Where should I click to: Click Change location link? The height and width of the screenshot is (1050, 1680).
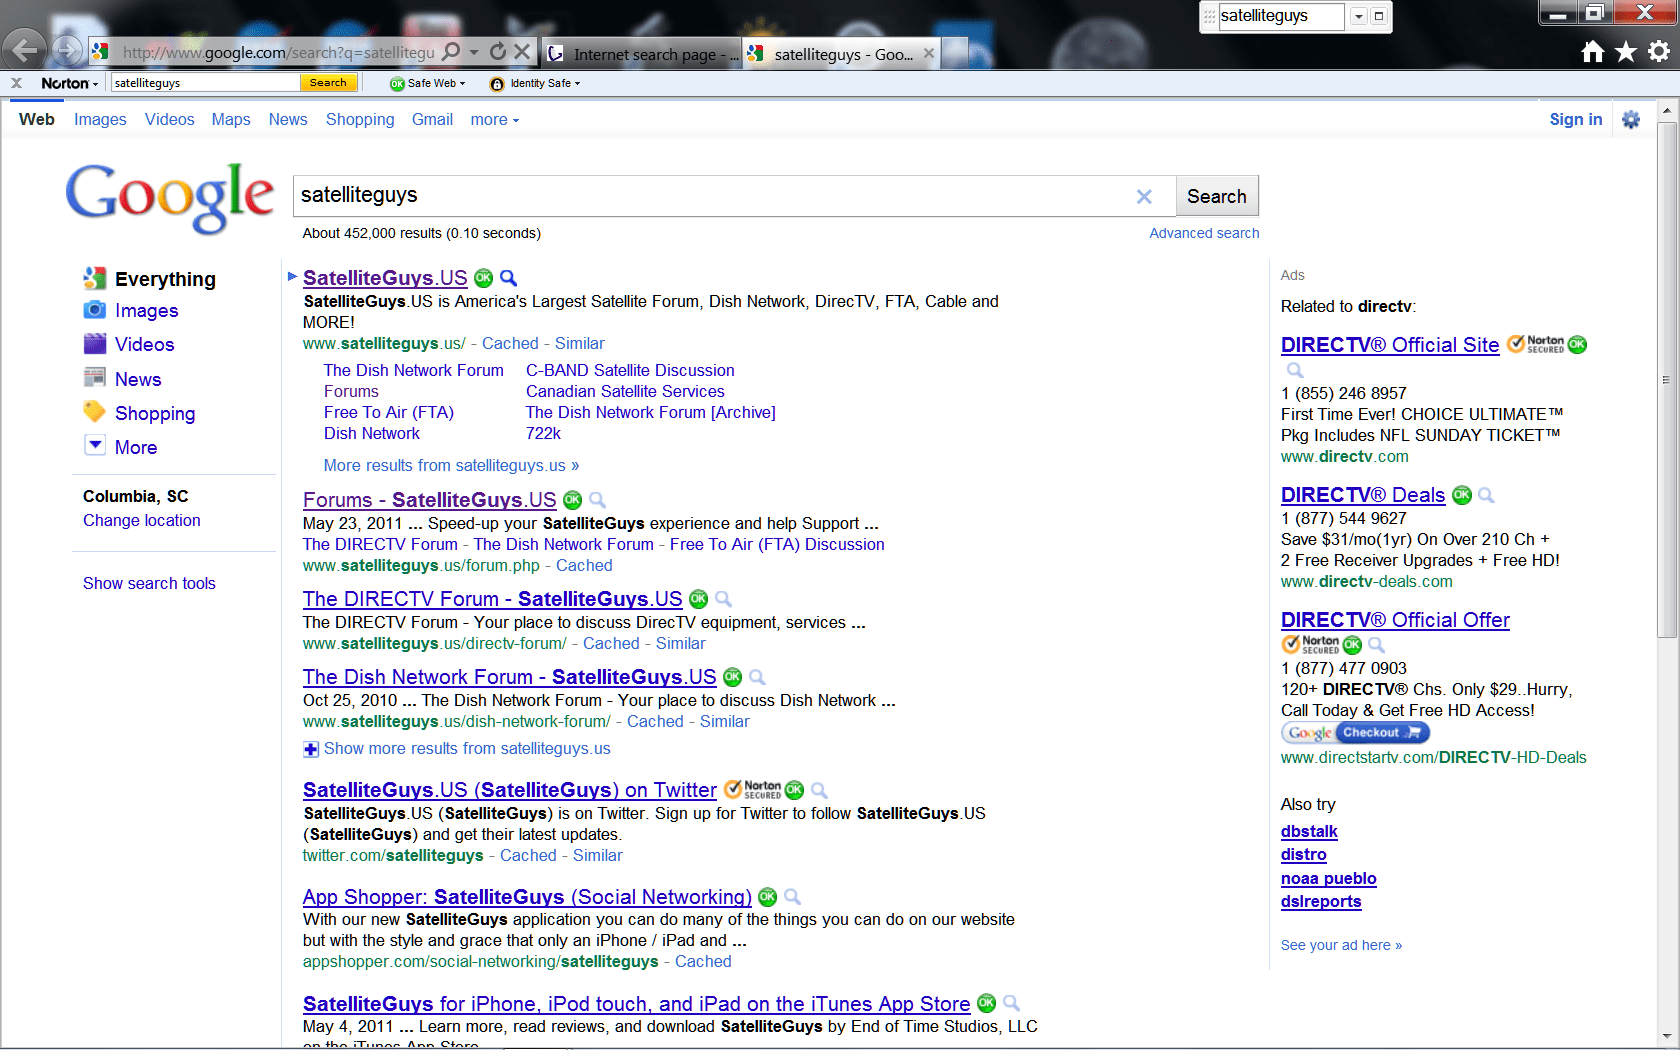[x=142, y=520]
